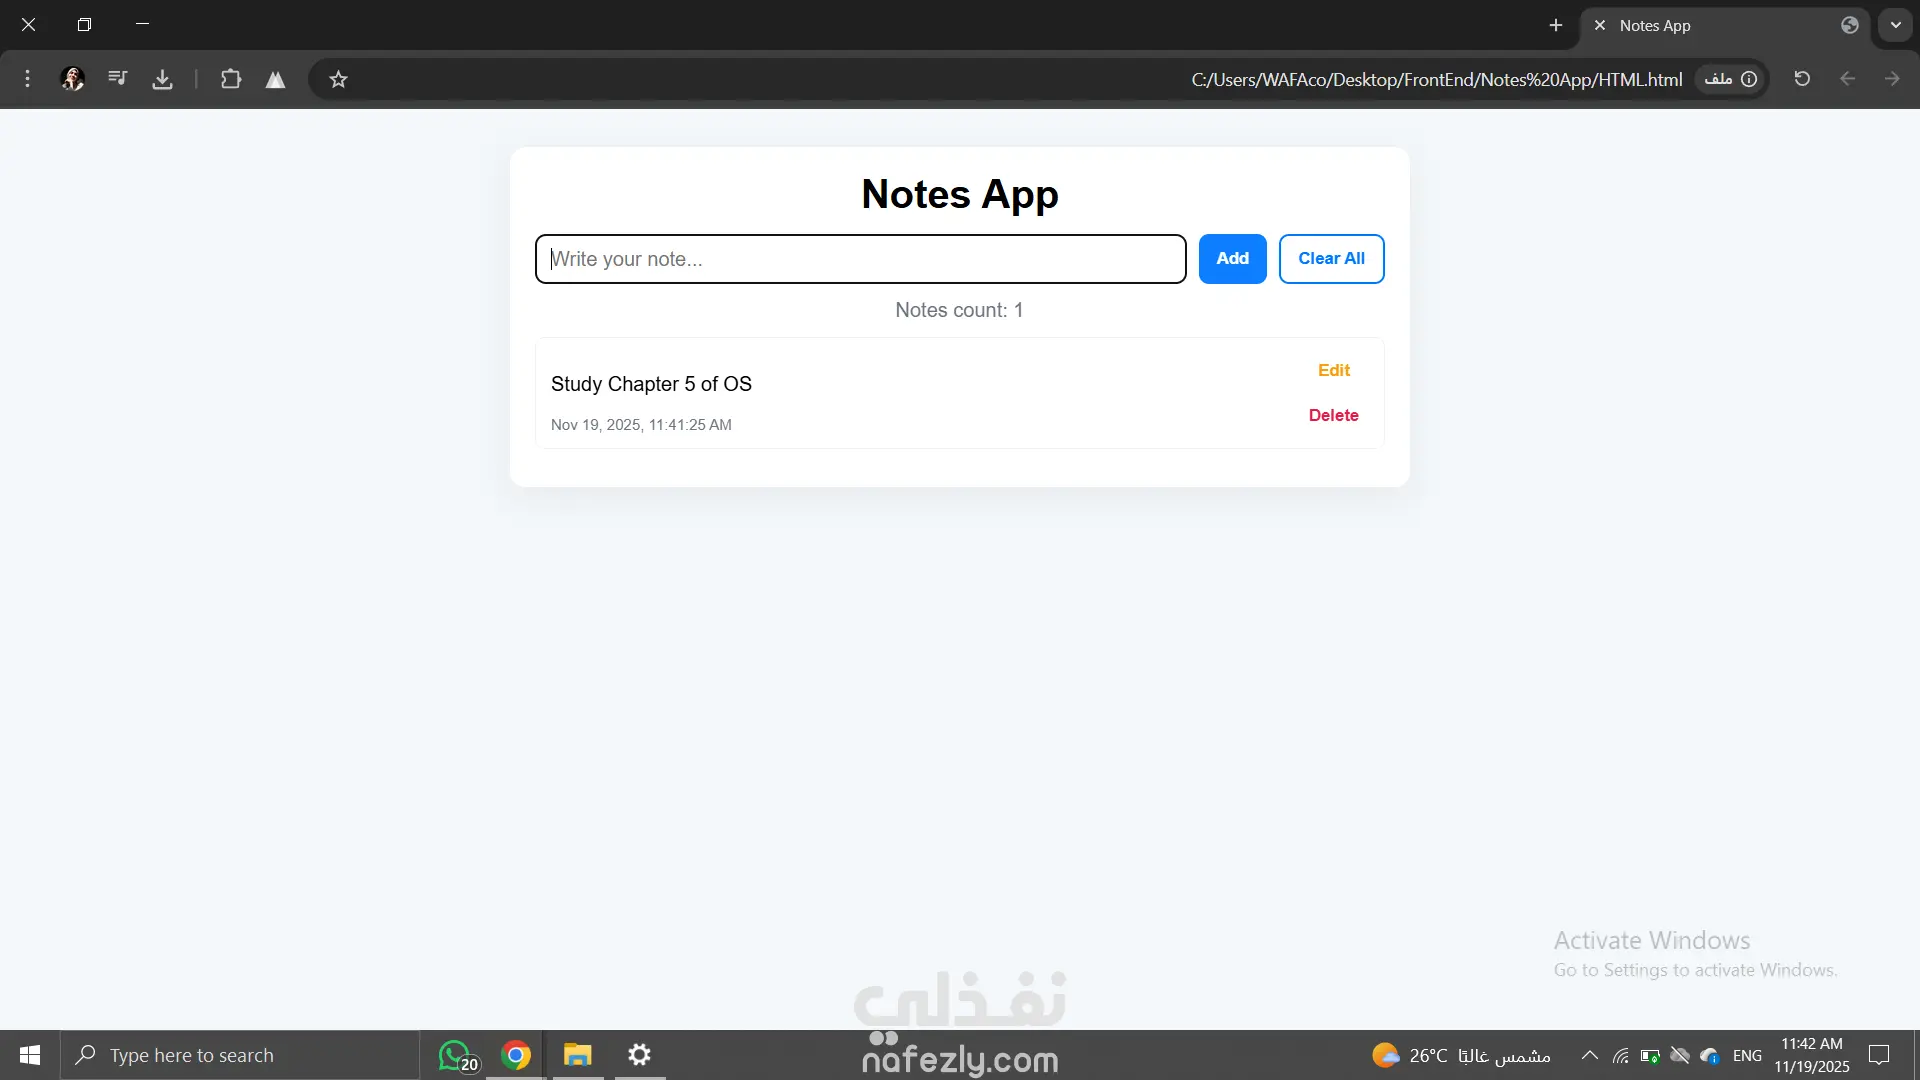
Task: Click the triangle extension icon in the toolbar
Action: point(275,80)
